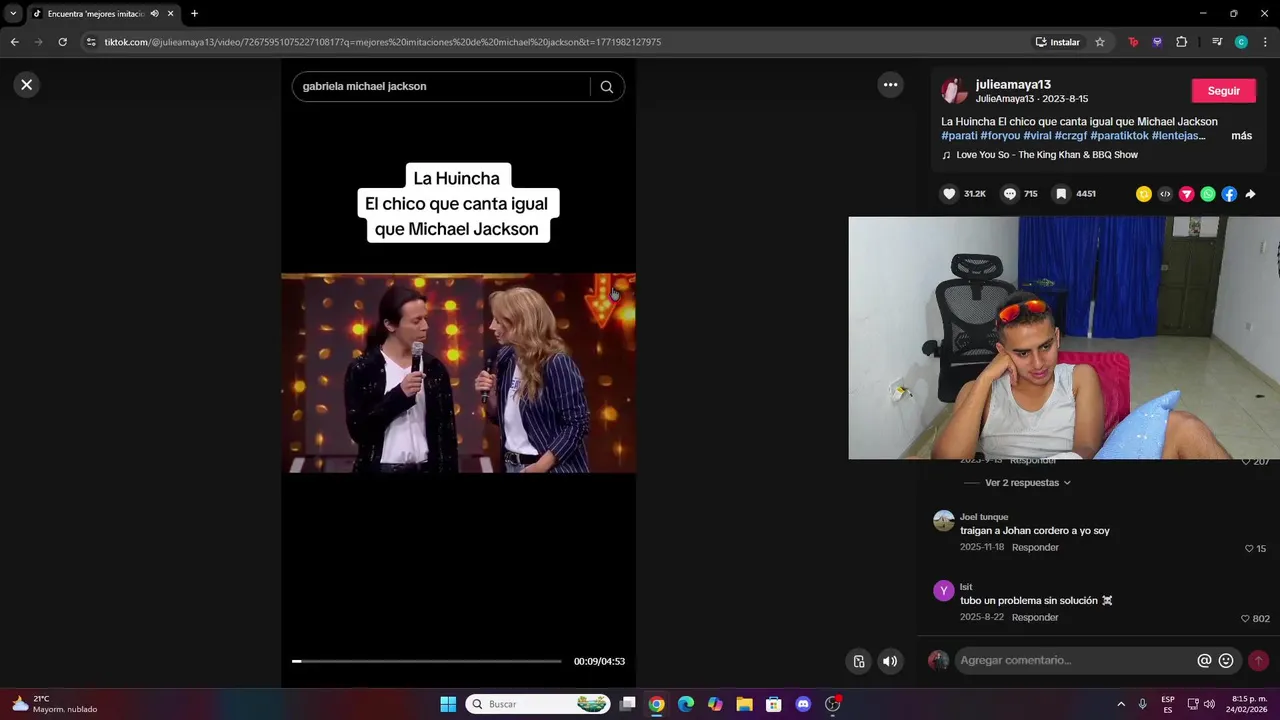The height and width of the screenshot is (720, 1280).
Task: Open Windows Start menu
Action: (x=448, y=704)
